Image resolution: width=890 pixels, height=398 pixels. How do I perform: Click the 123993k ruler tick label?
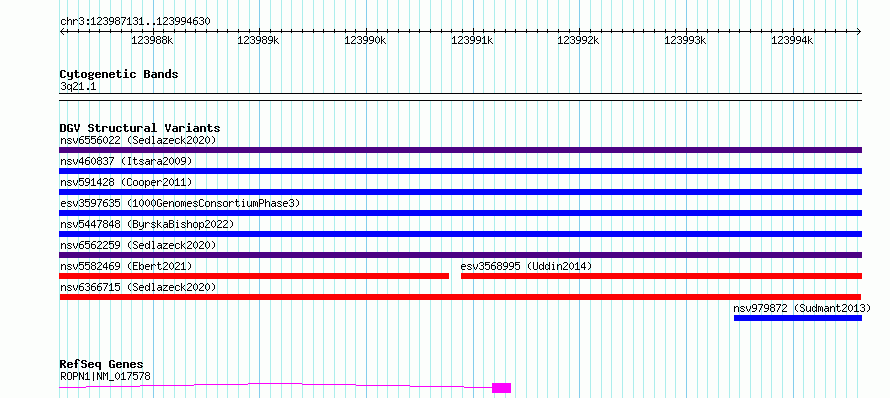tap(686, 40)
